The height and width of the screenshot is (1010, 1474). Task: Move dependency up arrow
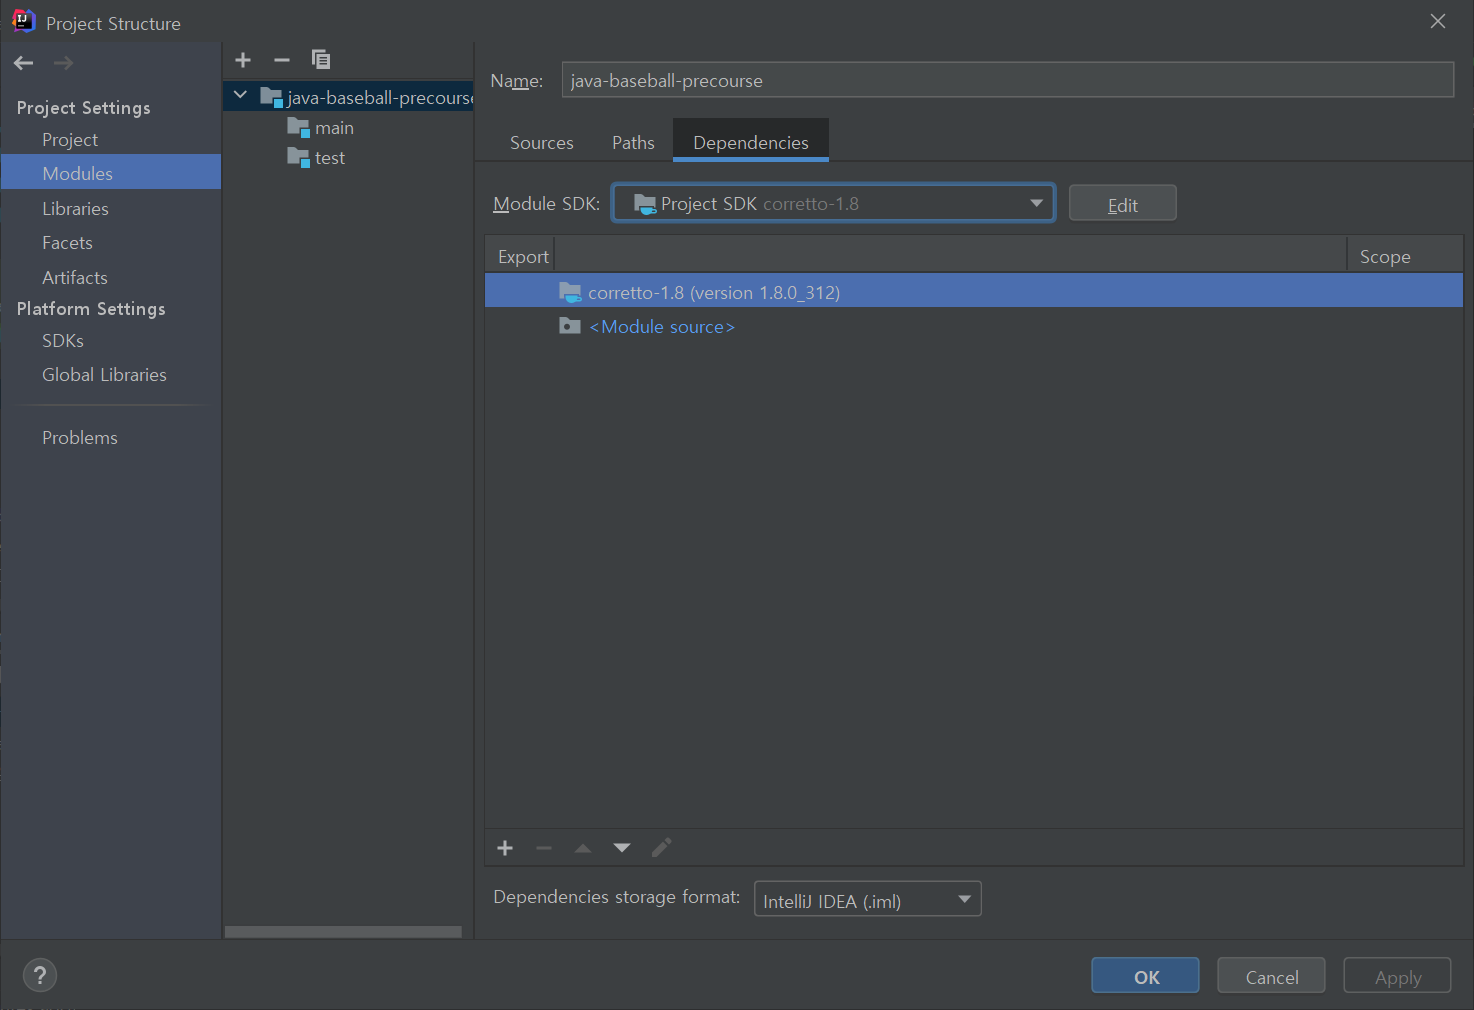(x=583, y=848)
